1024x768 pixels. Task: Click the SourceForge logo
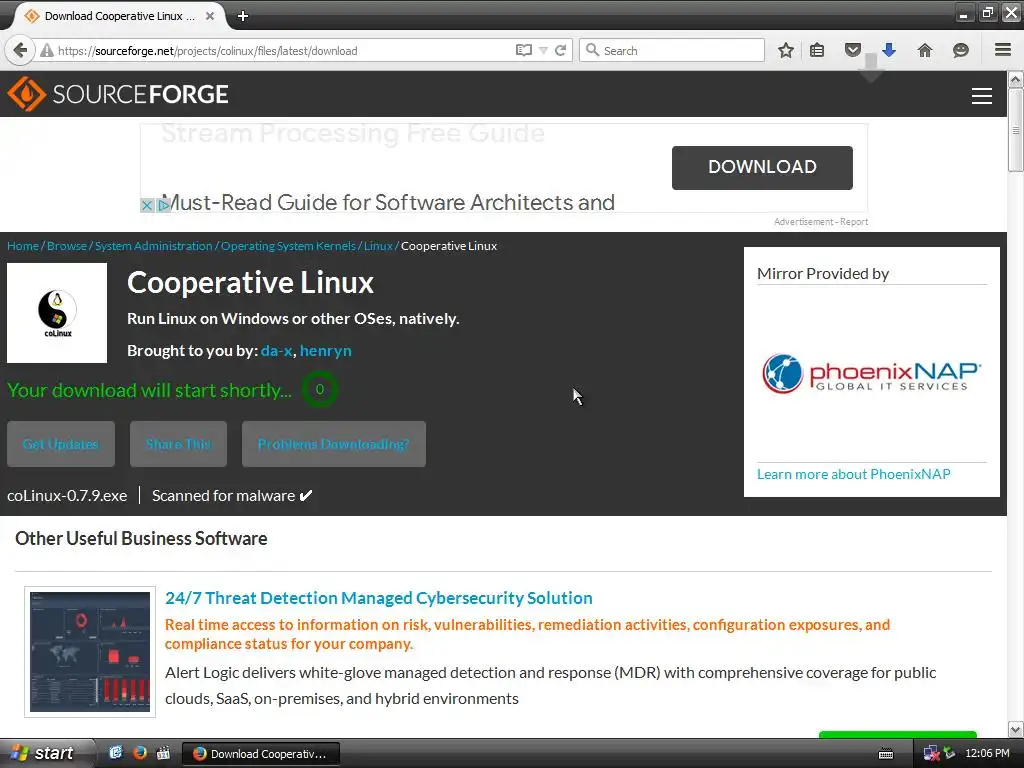(x=118, y=94)
